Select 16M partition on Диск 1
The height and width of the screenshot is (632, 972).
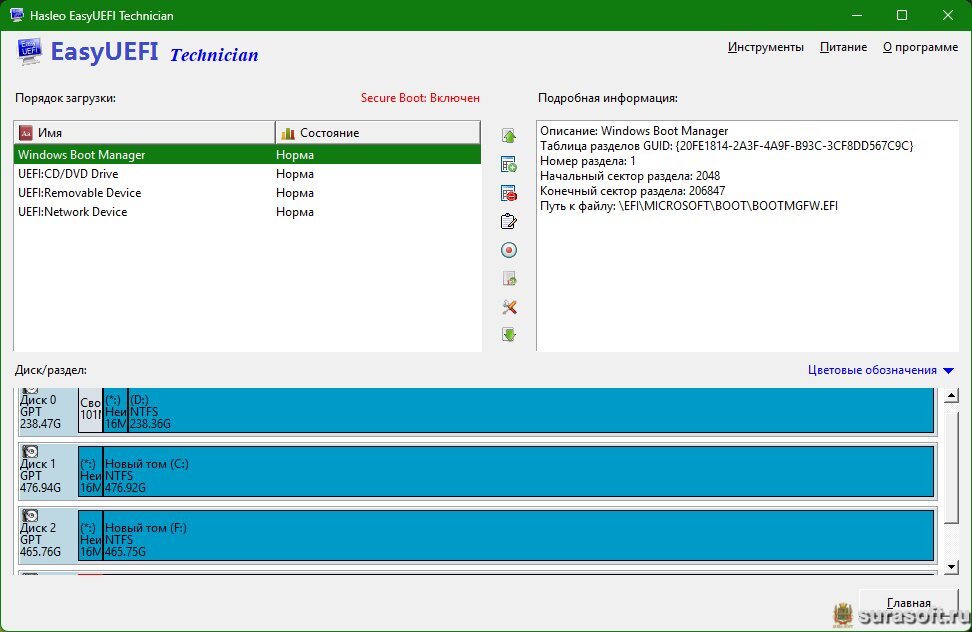click(x=91, y=472)
